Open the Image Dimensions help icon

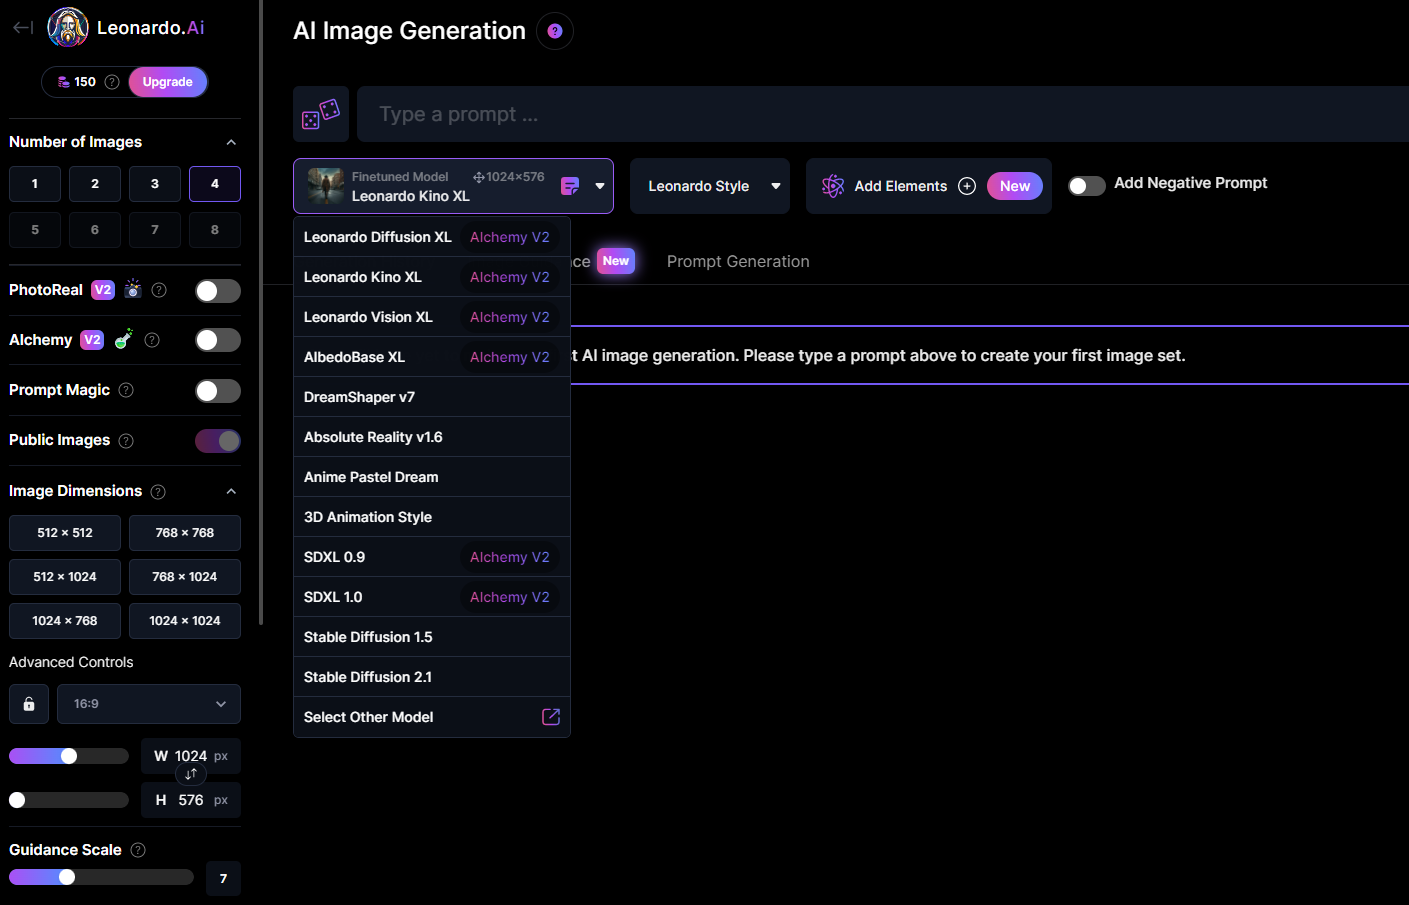pyautogui.click(x=158, y=492)
